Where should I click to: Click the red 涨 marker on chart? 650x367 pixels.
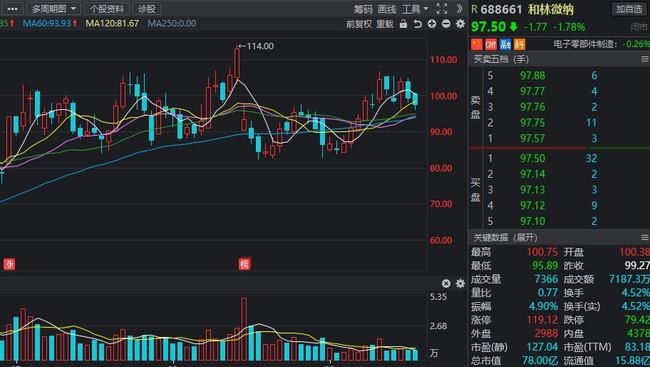coord(9,264)
